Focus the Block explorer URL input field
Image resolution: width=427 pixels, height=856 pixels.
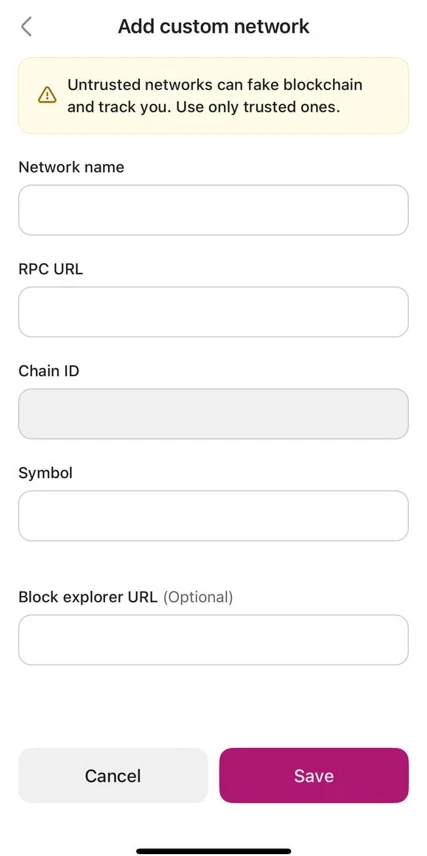(x=214, y=640)
